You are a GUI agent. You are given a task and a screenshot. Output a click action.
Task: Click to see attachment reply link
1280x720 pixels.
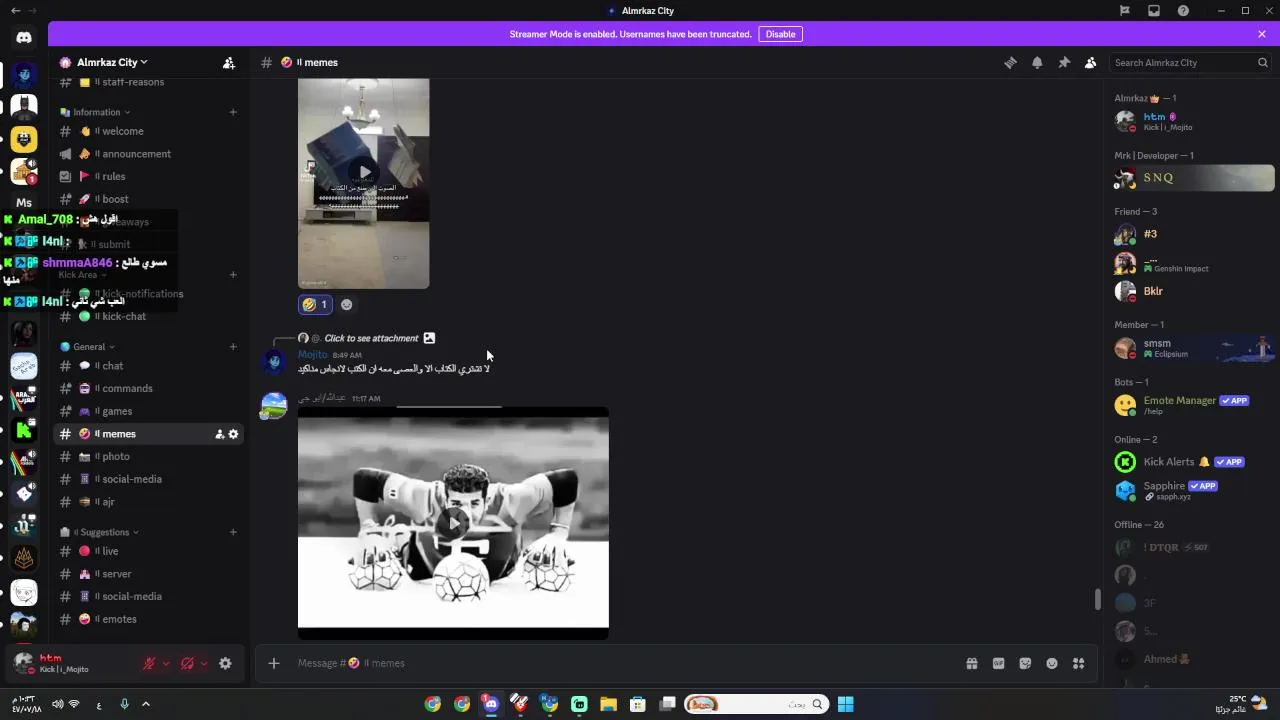coord(371,338)
